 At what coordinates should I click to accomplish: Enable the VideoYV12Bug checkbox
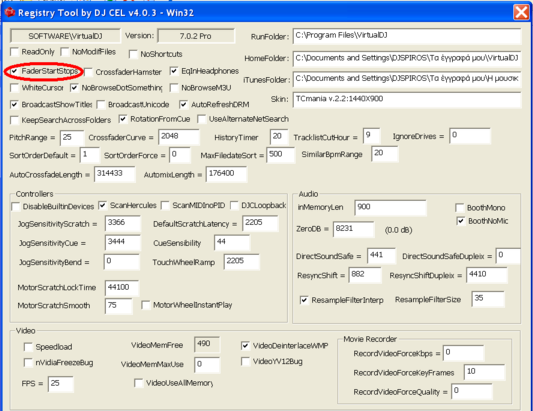(x=245, y=361)
